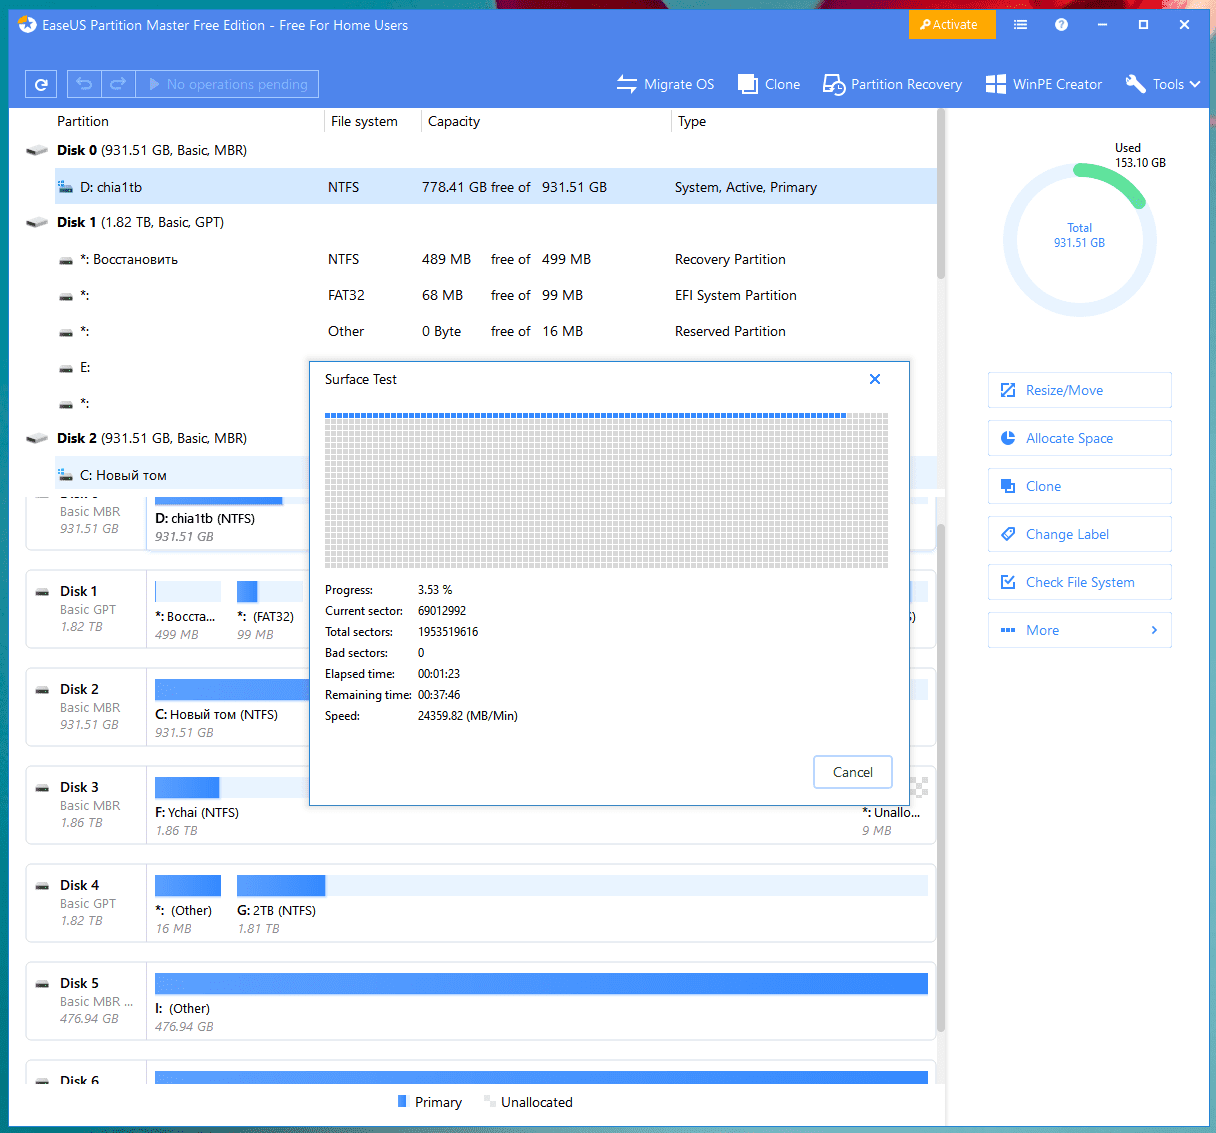Select the C: Новый том partition row
This screenshot has height=1133, width=1216.
[x=182, y=475]
